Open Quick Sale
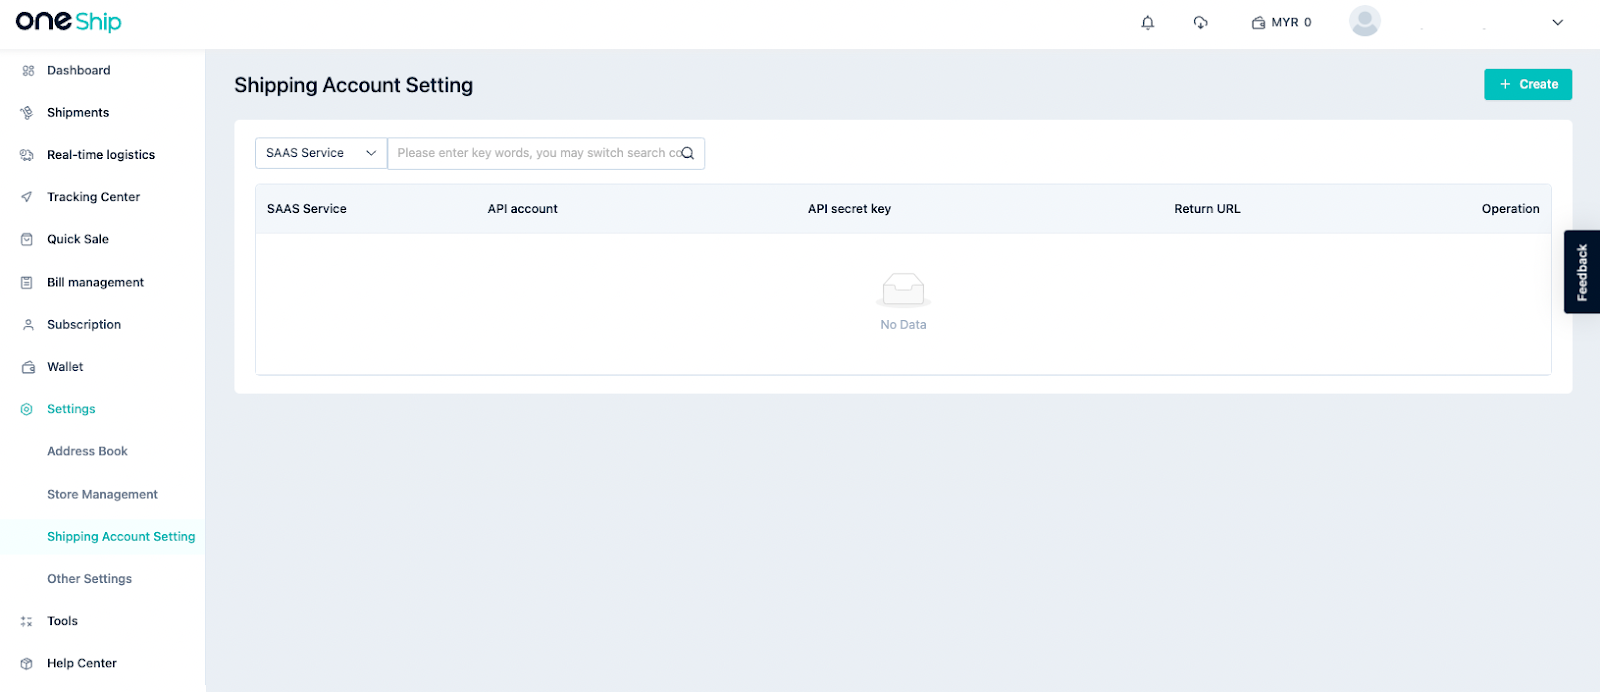 78,240
